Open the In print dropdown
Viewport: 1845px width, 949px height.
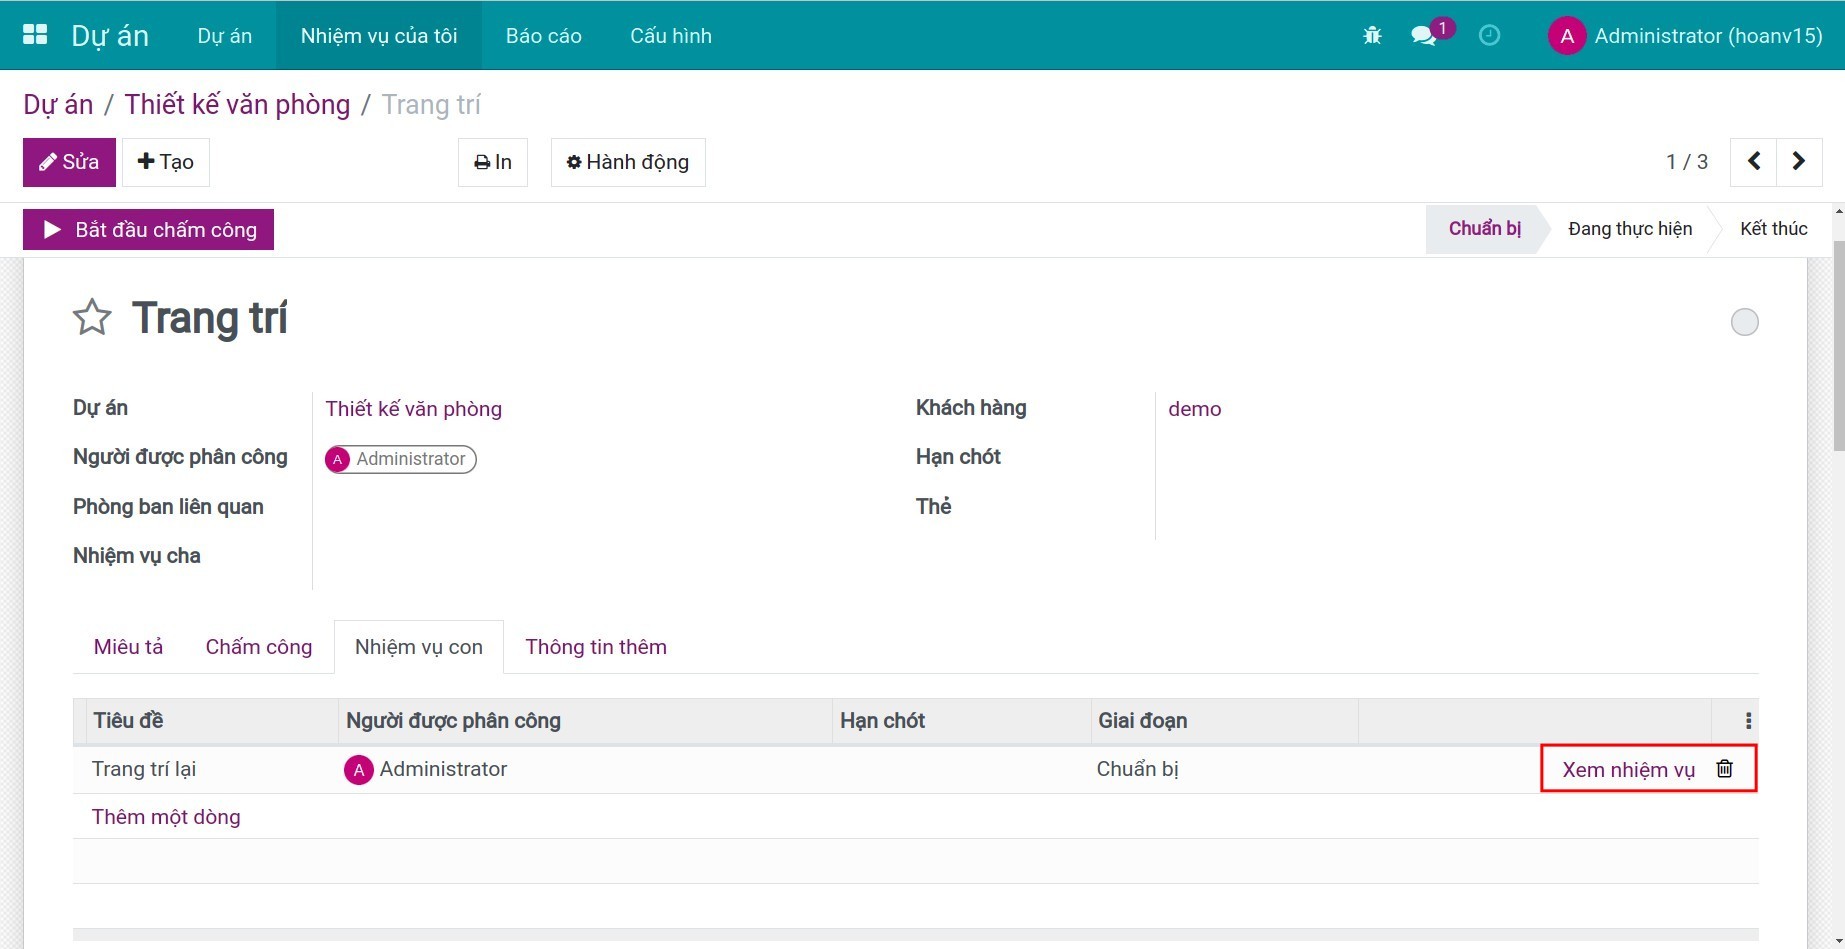pyautogui.click(x=493, y=162)
